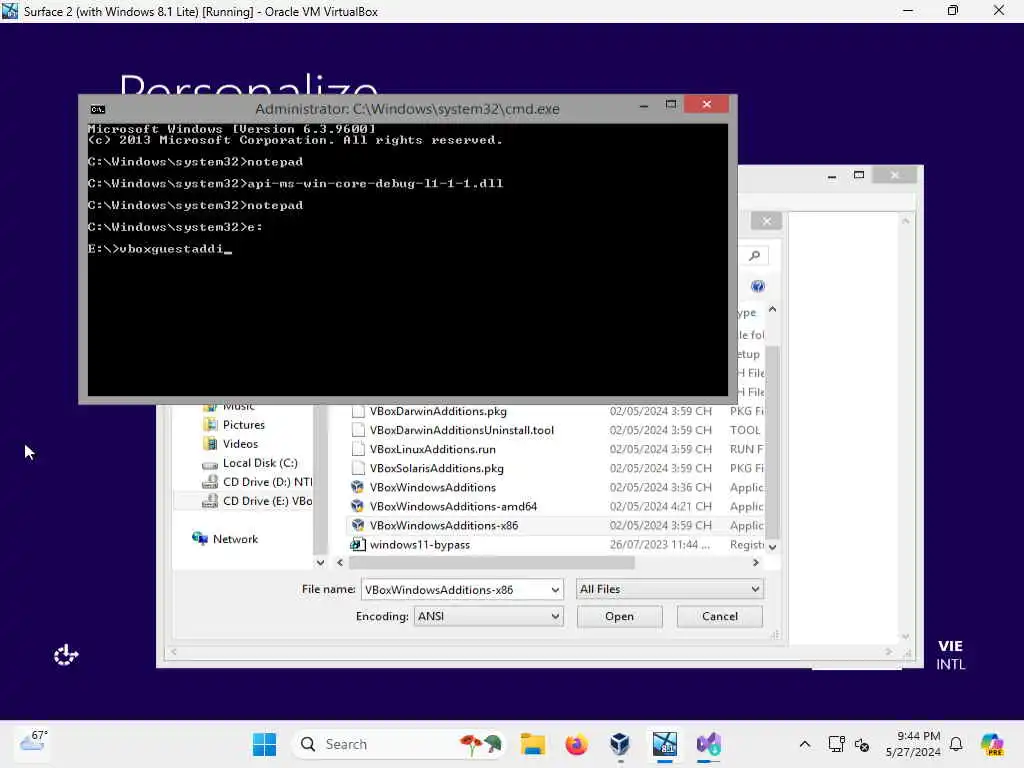Open the weather widget showing 67°
This screenshot has width=1024, height=768.
coord(33,743)
